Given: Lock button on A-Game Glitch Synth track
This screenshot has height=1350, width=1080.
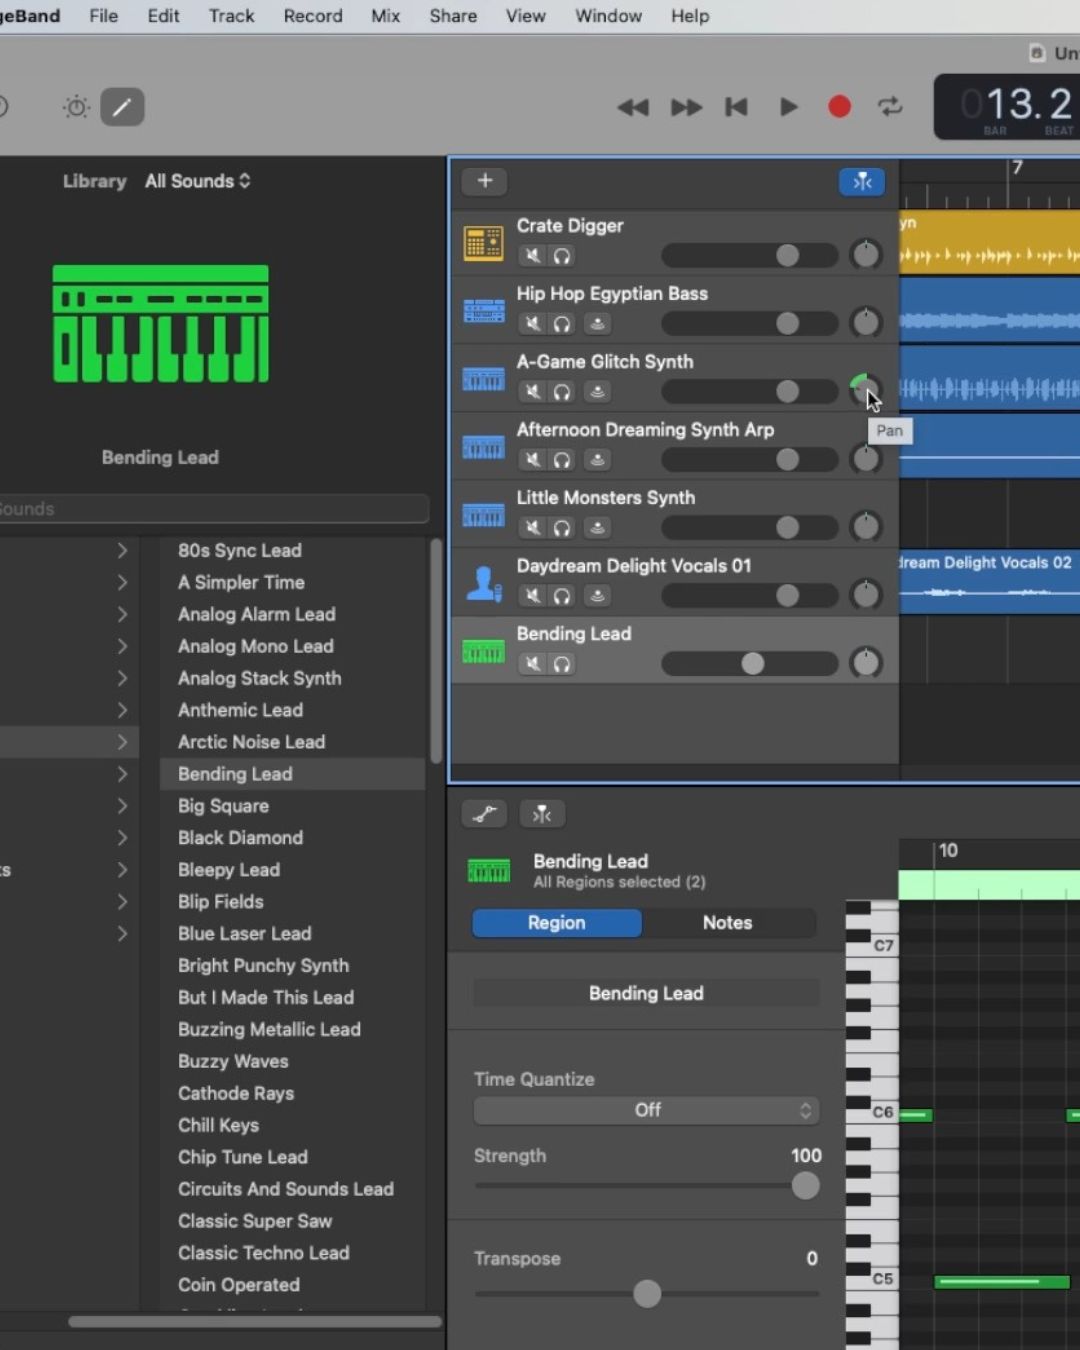Looking at the screenshot, I should [x=597, y=392].
